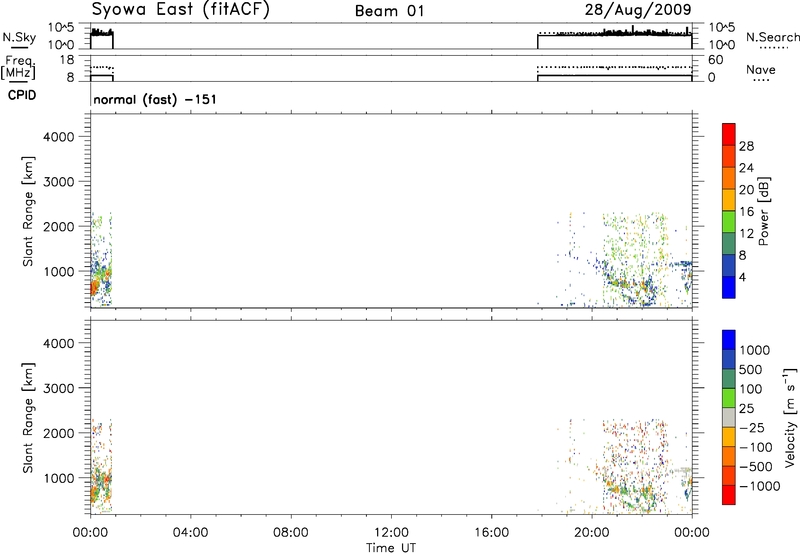Click the 'N.Search' legend label
Screen dimensions: 800x554
point(772,37)
